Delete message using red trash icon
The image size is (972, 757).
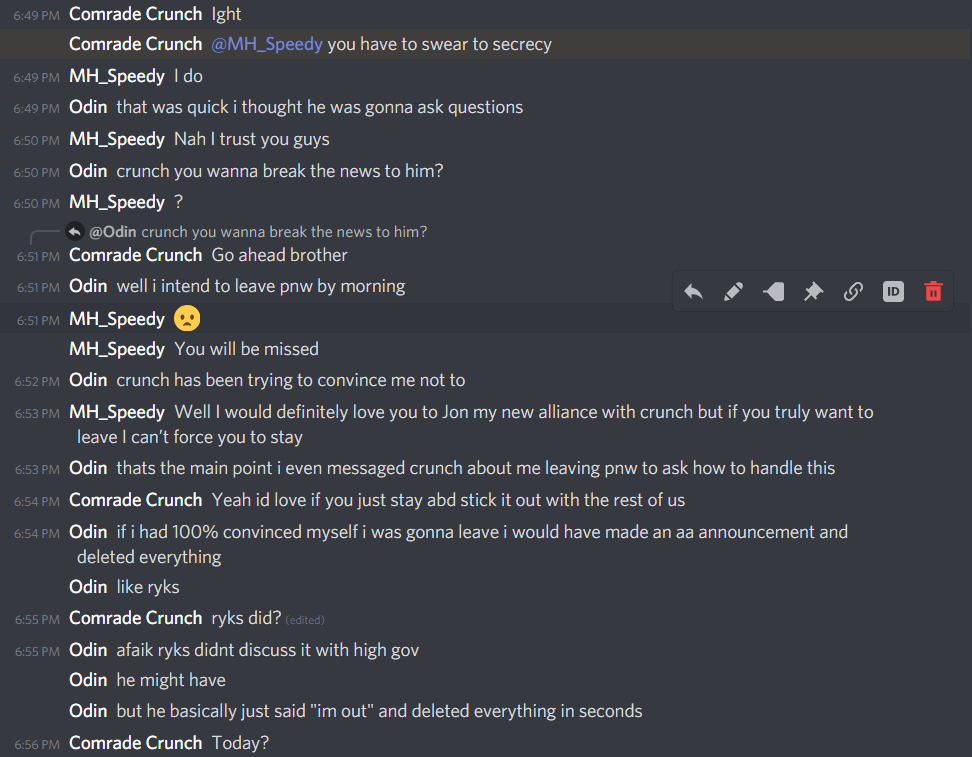(x=933, y=291)
